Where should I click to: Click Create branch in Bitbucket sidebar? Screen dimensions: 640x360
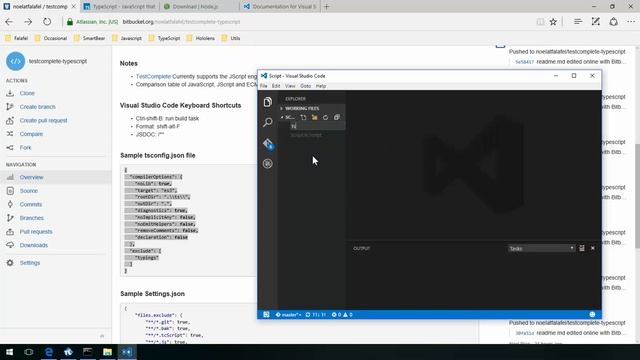[37, 107]
